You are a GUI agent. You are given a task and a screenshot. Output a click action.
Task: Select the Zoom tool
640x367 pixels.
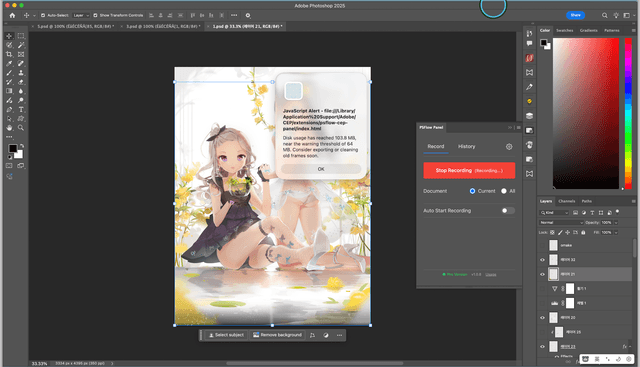pos(21,128)
